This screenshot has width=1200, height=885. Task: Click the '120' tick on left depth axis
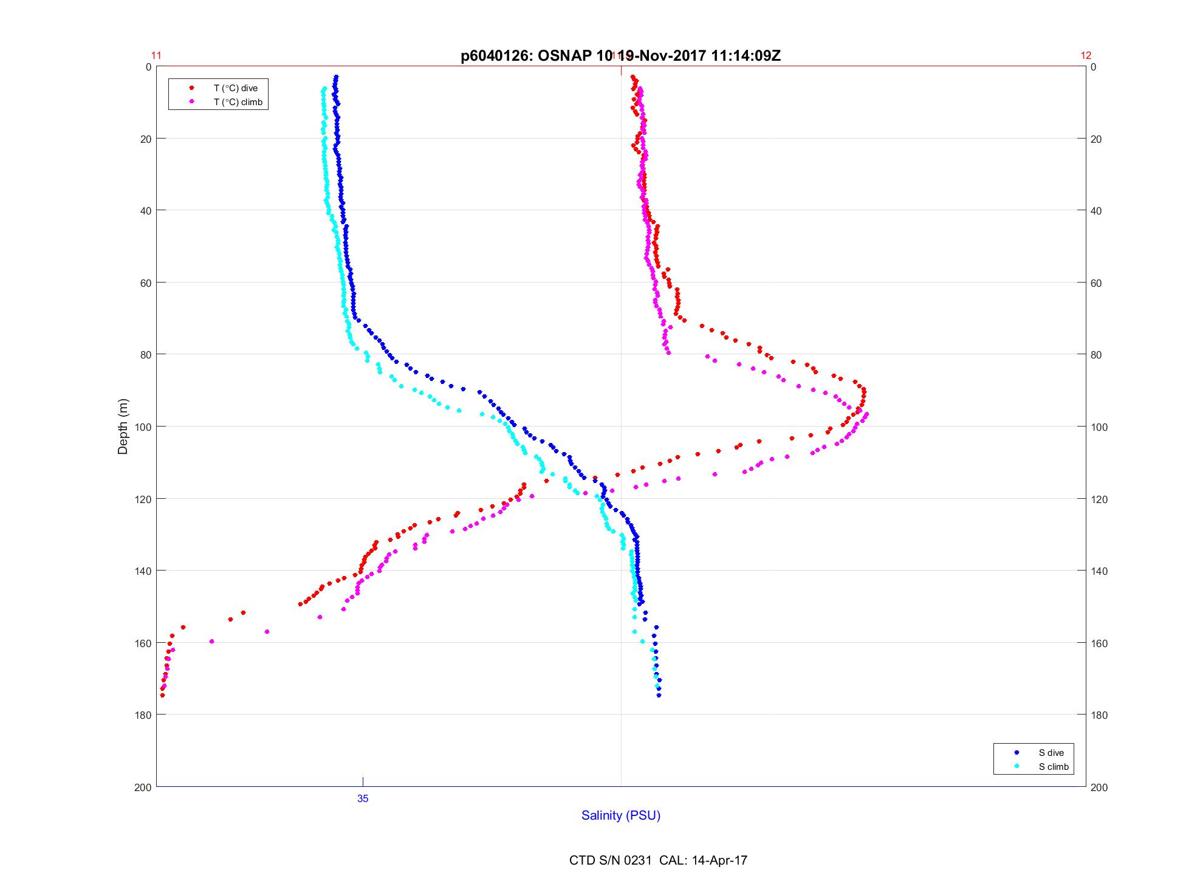(143, 499)
